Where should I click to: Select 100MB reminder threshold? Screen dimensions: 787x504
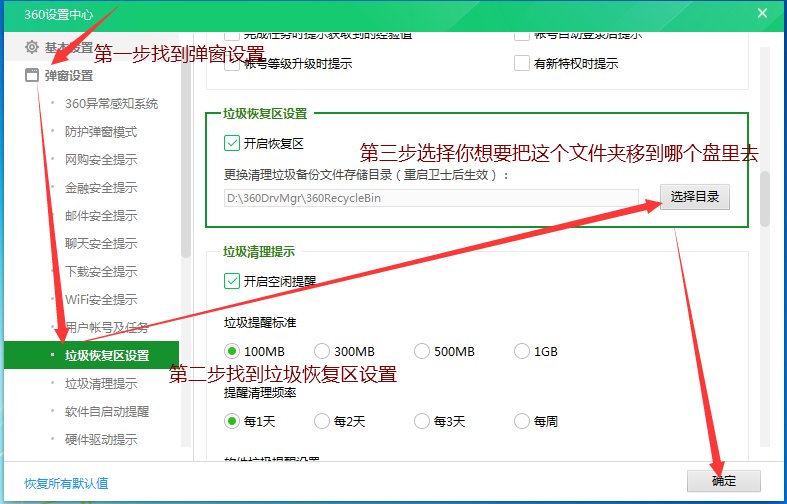click(231, 351)
